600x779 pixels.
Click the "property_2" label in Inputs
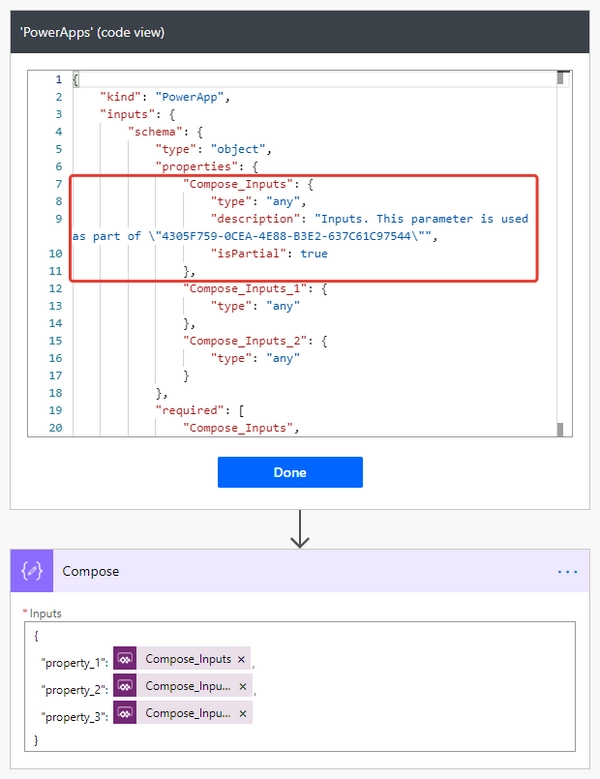73,690
